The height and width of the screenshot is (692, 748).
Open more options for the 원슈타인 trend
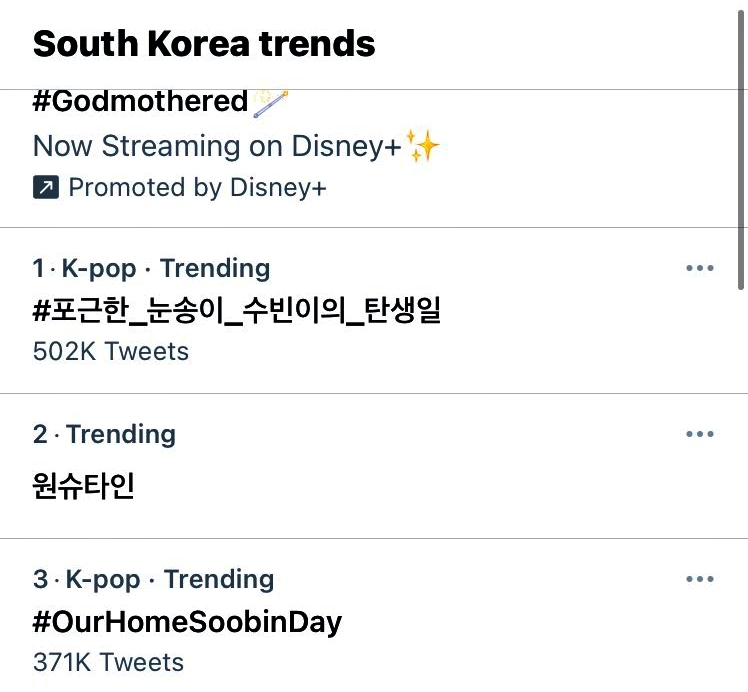pos(700,434)
